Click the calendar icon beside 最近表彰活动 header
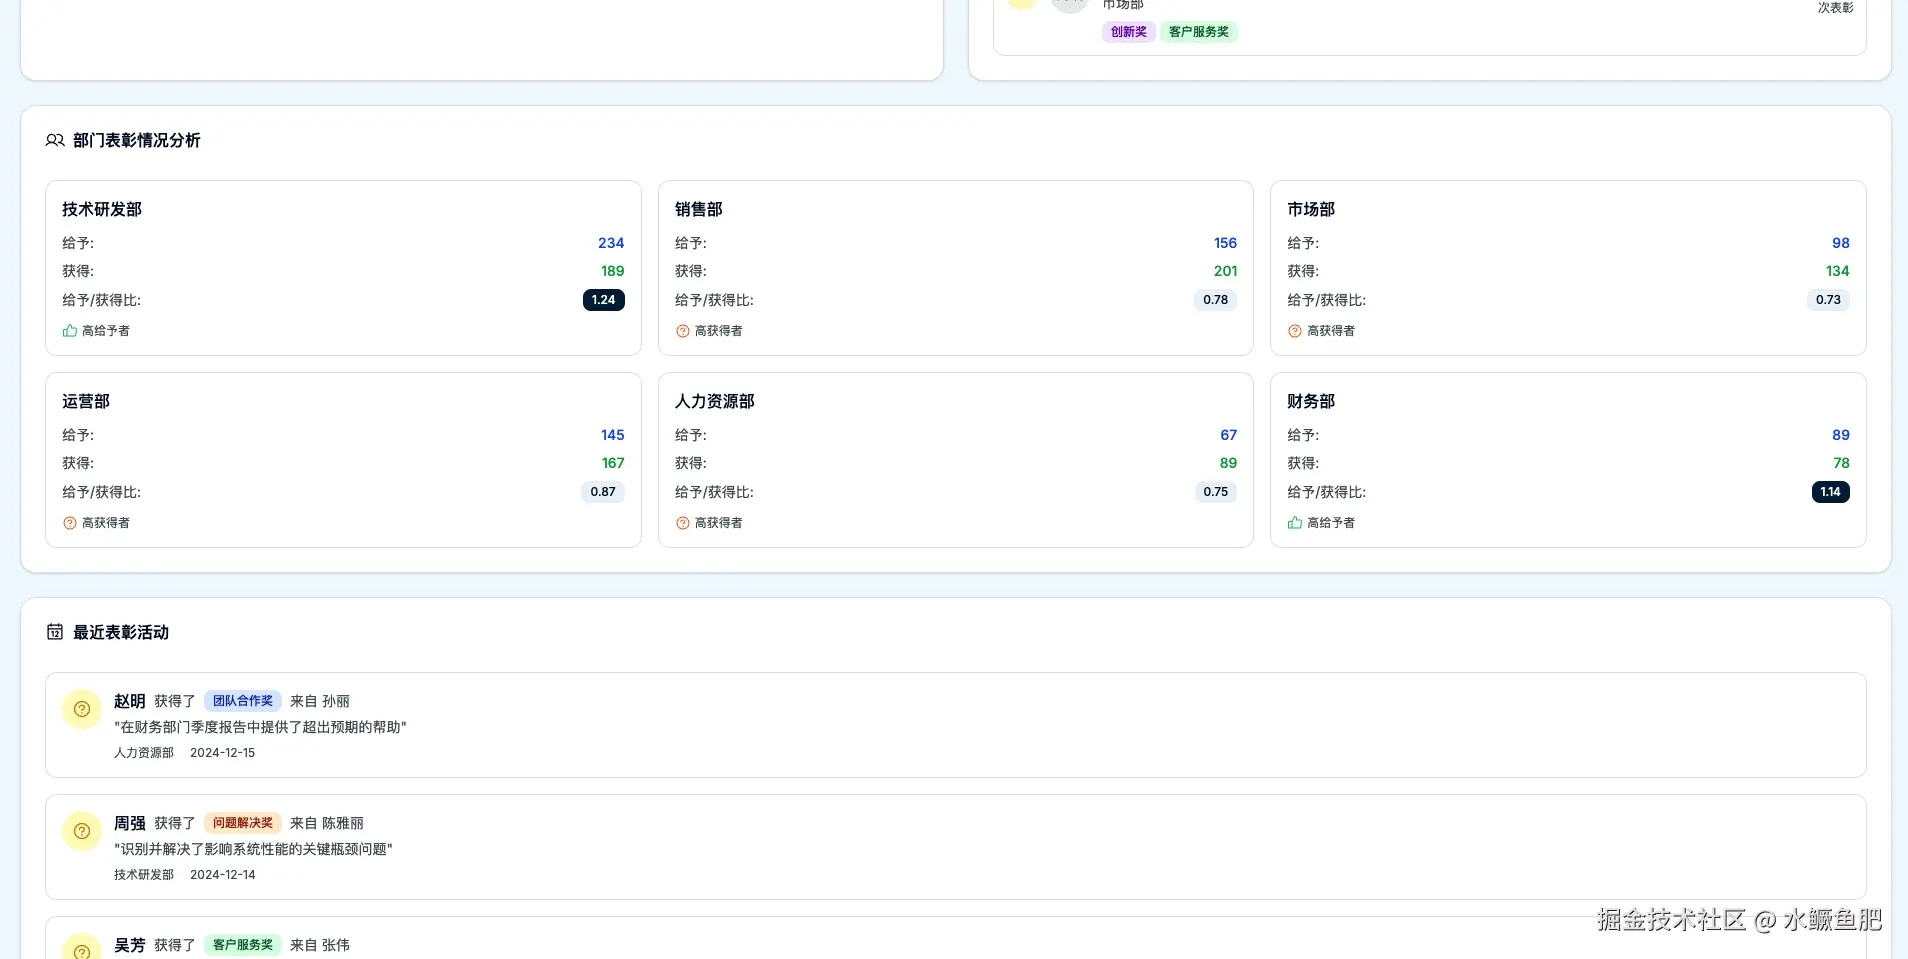This screenshot has height=959, width=1908. pos(54,631)
